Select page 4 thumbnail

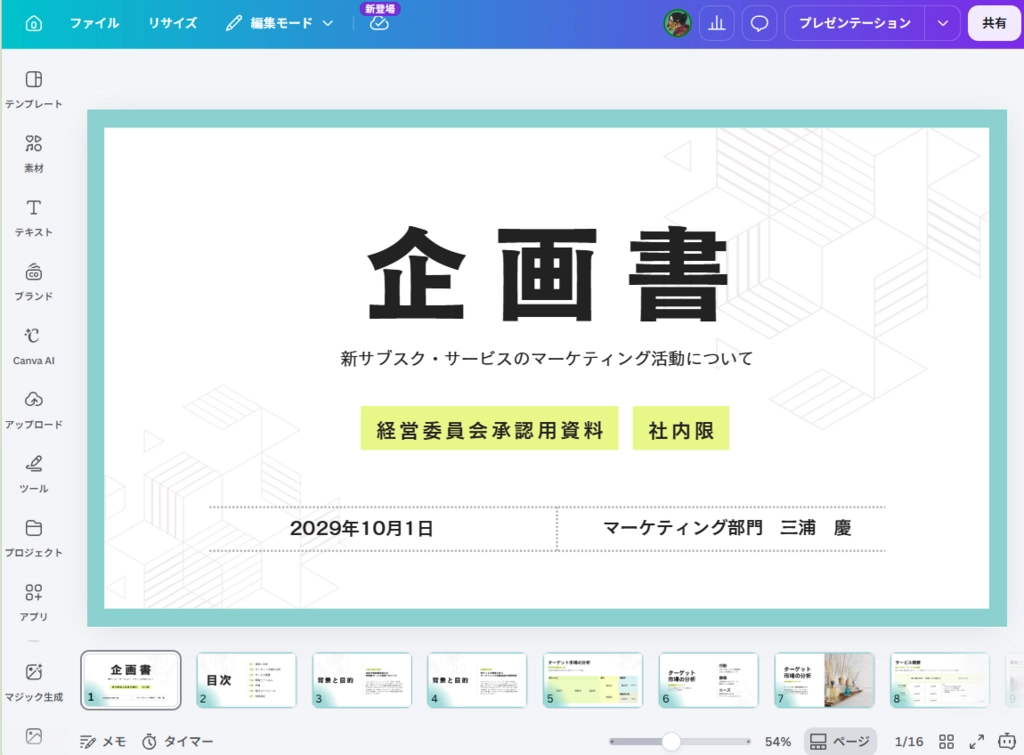(x=477, y=680)
